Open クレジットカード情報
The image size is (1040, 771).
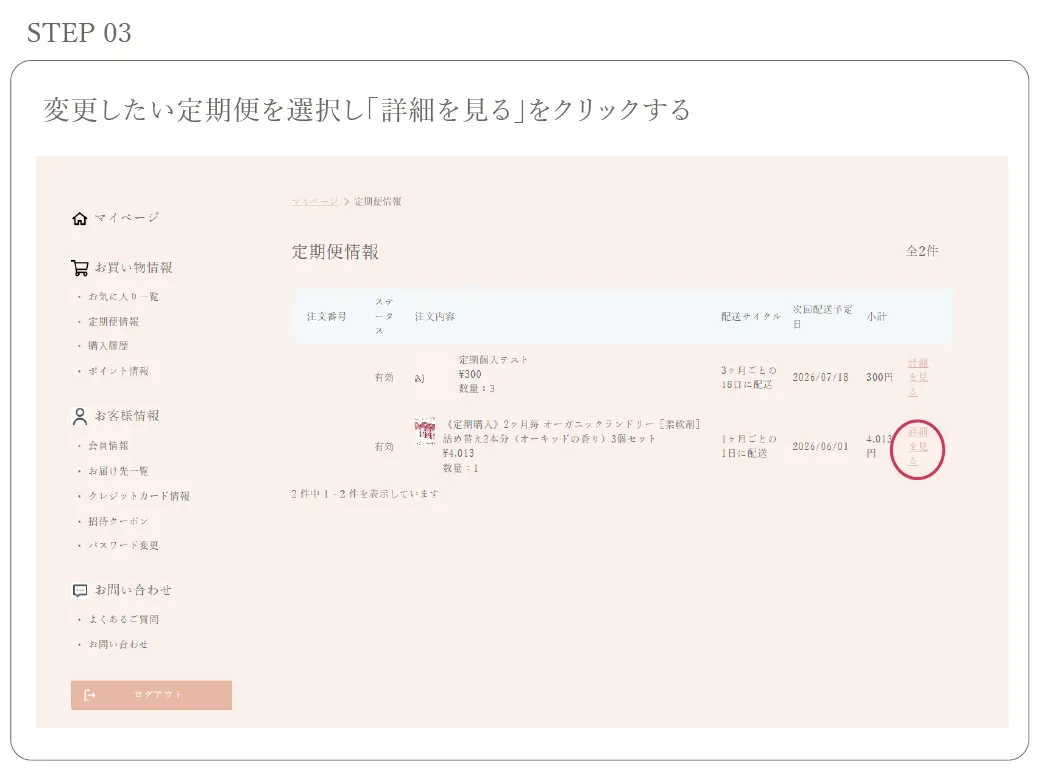(140, 496)
